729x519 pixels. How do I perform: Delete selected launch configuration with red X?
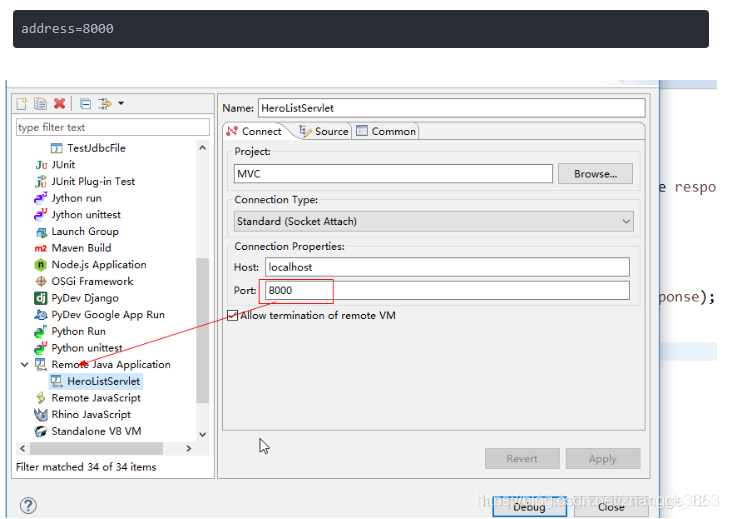click(x=60, y=103)
